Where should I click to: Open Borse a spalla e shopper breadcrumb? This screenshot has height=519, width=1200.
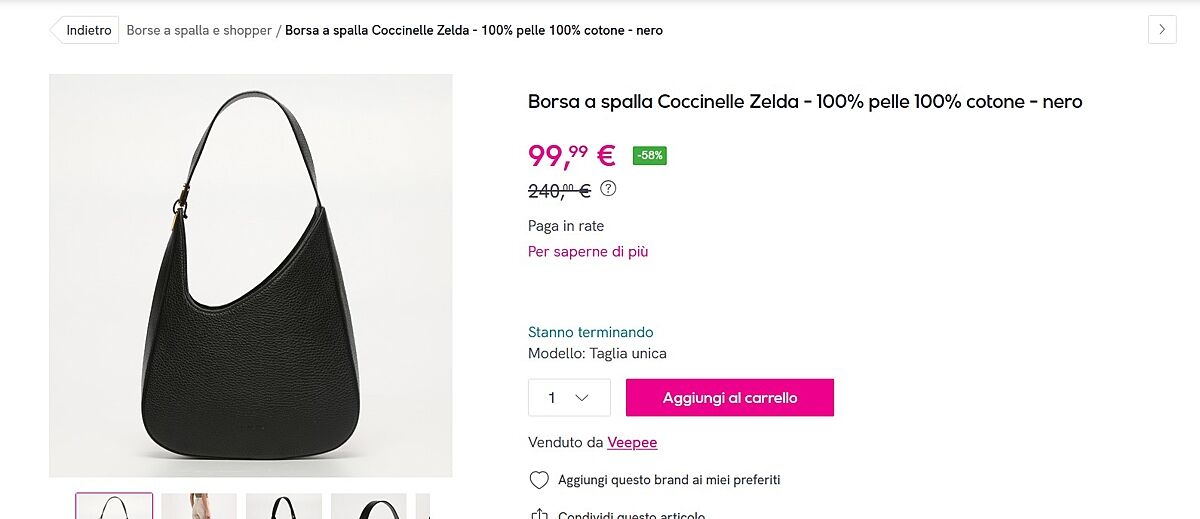(x=199, y=30)
